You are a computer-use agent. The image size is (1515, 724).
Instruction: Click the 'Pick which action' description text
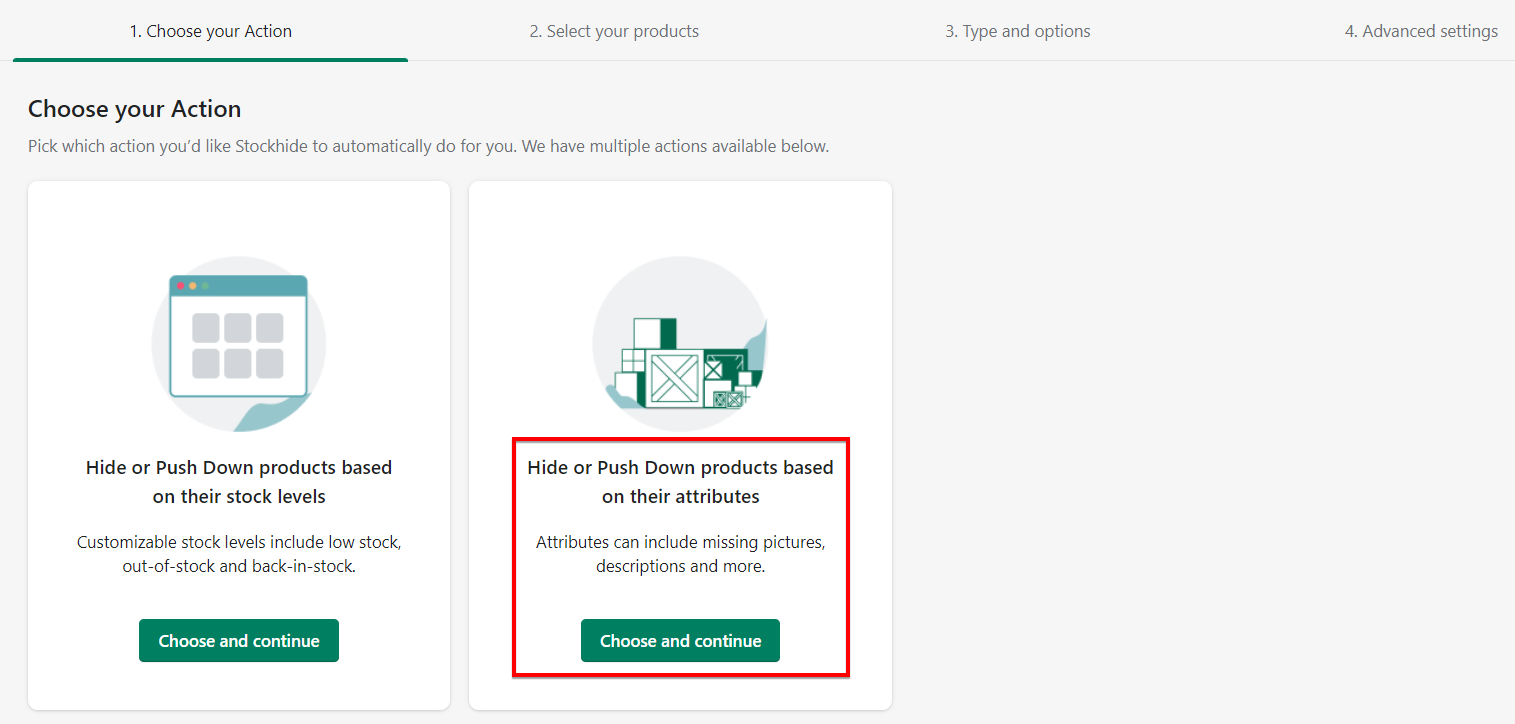pyautogui.click(x=428, y=146)
